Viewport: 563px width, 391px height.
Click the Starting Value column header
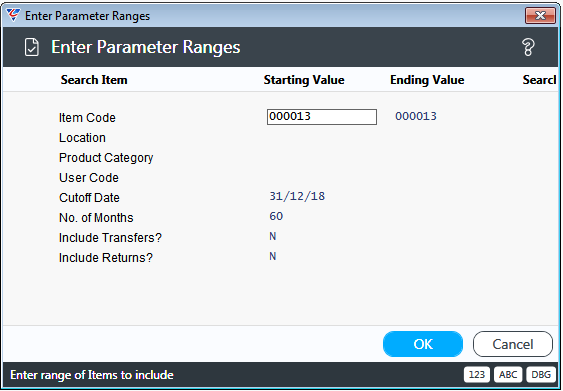304,80
